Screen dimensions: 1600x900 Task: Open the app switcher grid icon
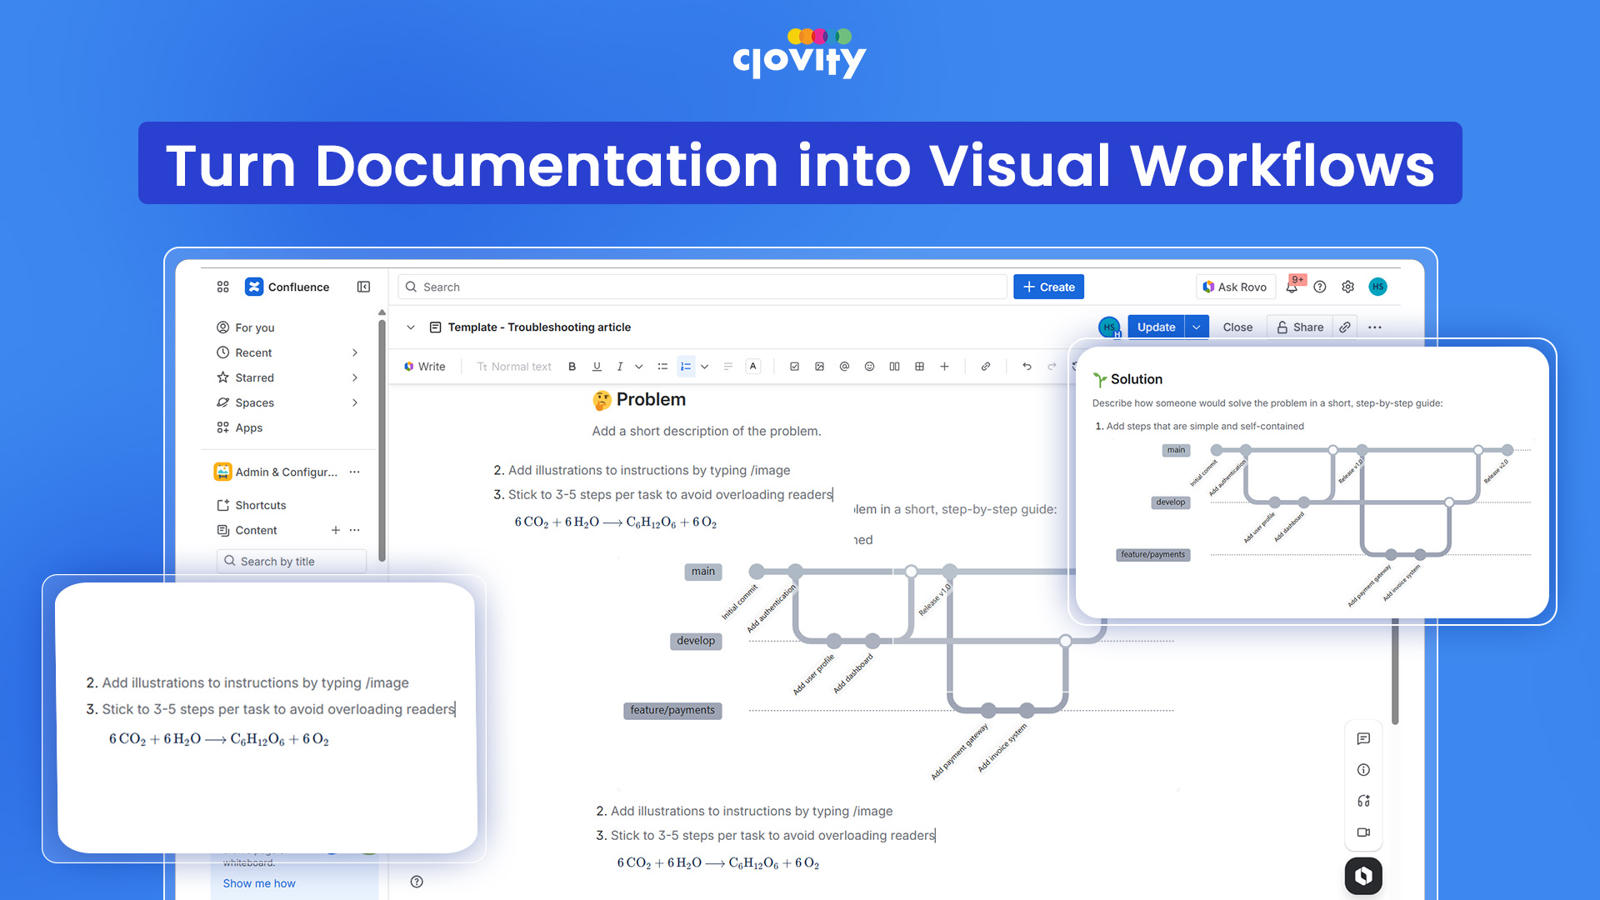click(x=223, y=287)
